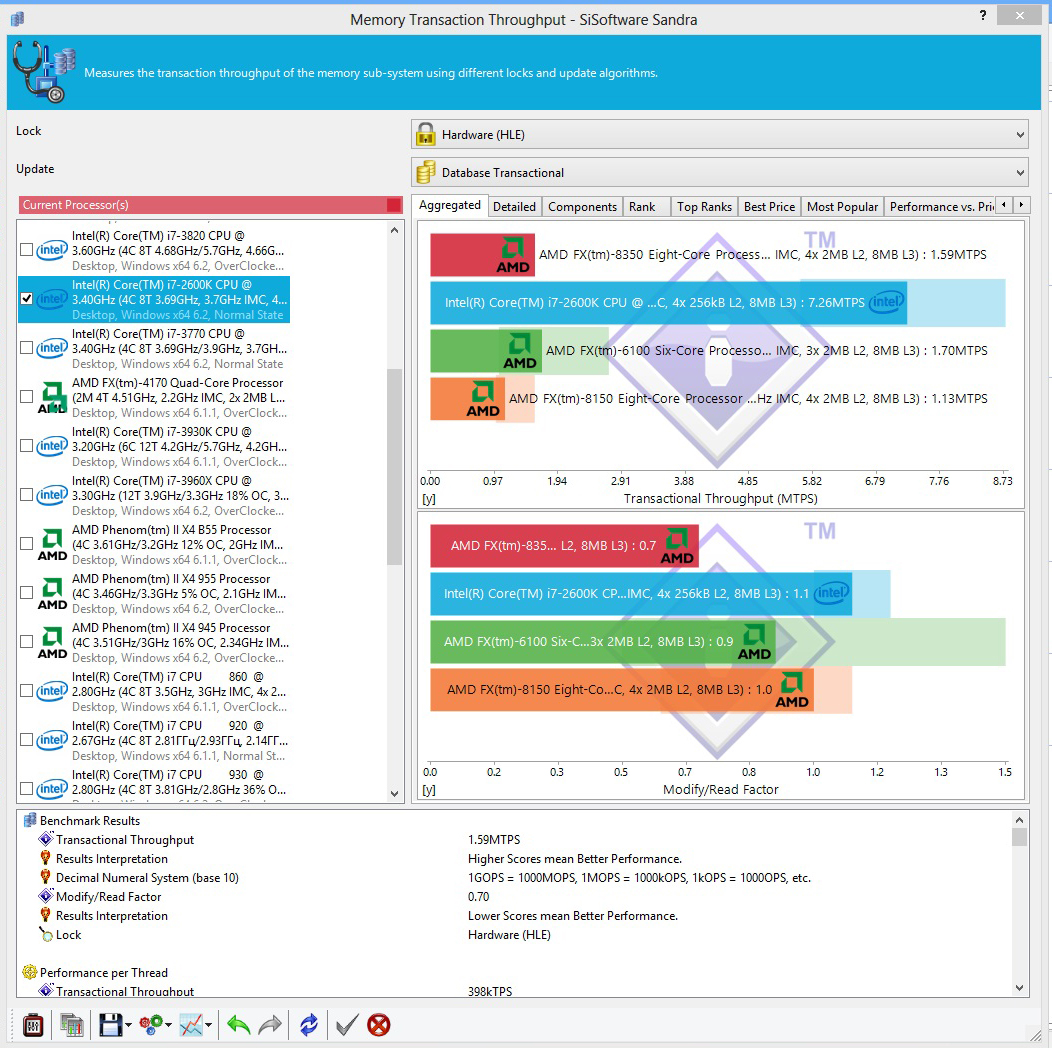
Task: Click the question mark help button
Action: (x=983, y=15)
